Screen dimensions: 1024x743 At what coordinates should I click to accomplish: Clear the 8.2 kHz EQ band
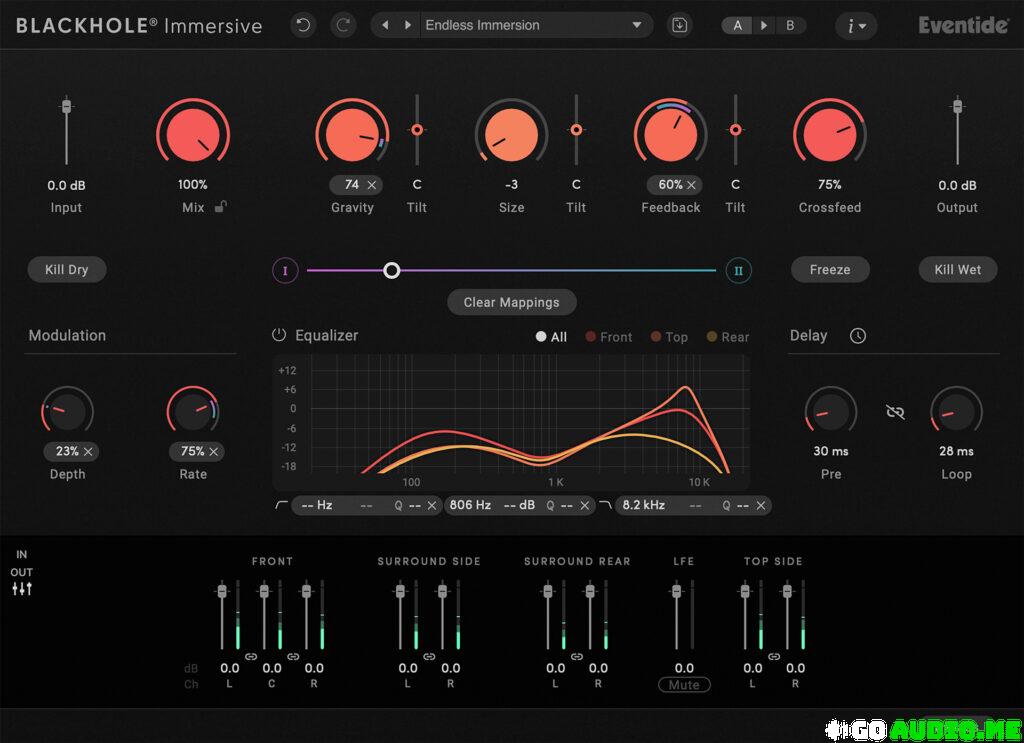(x=761, y=505)
